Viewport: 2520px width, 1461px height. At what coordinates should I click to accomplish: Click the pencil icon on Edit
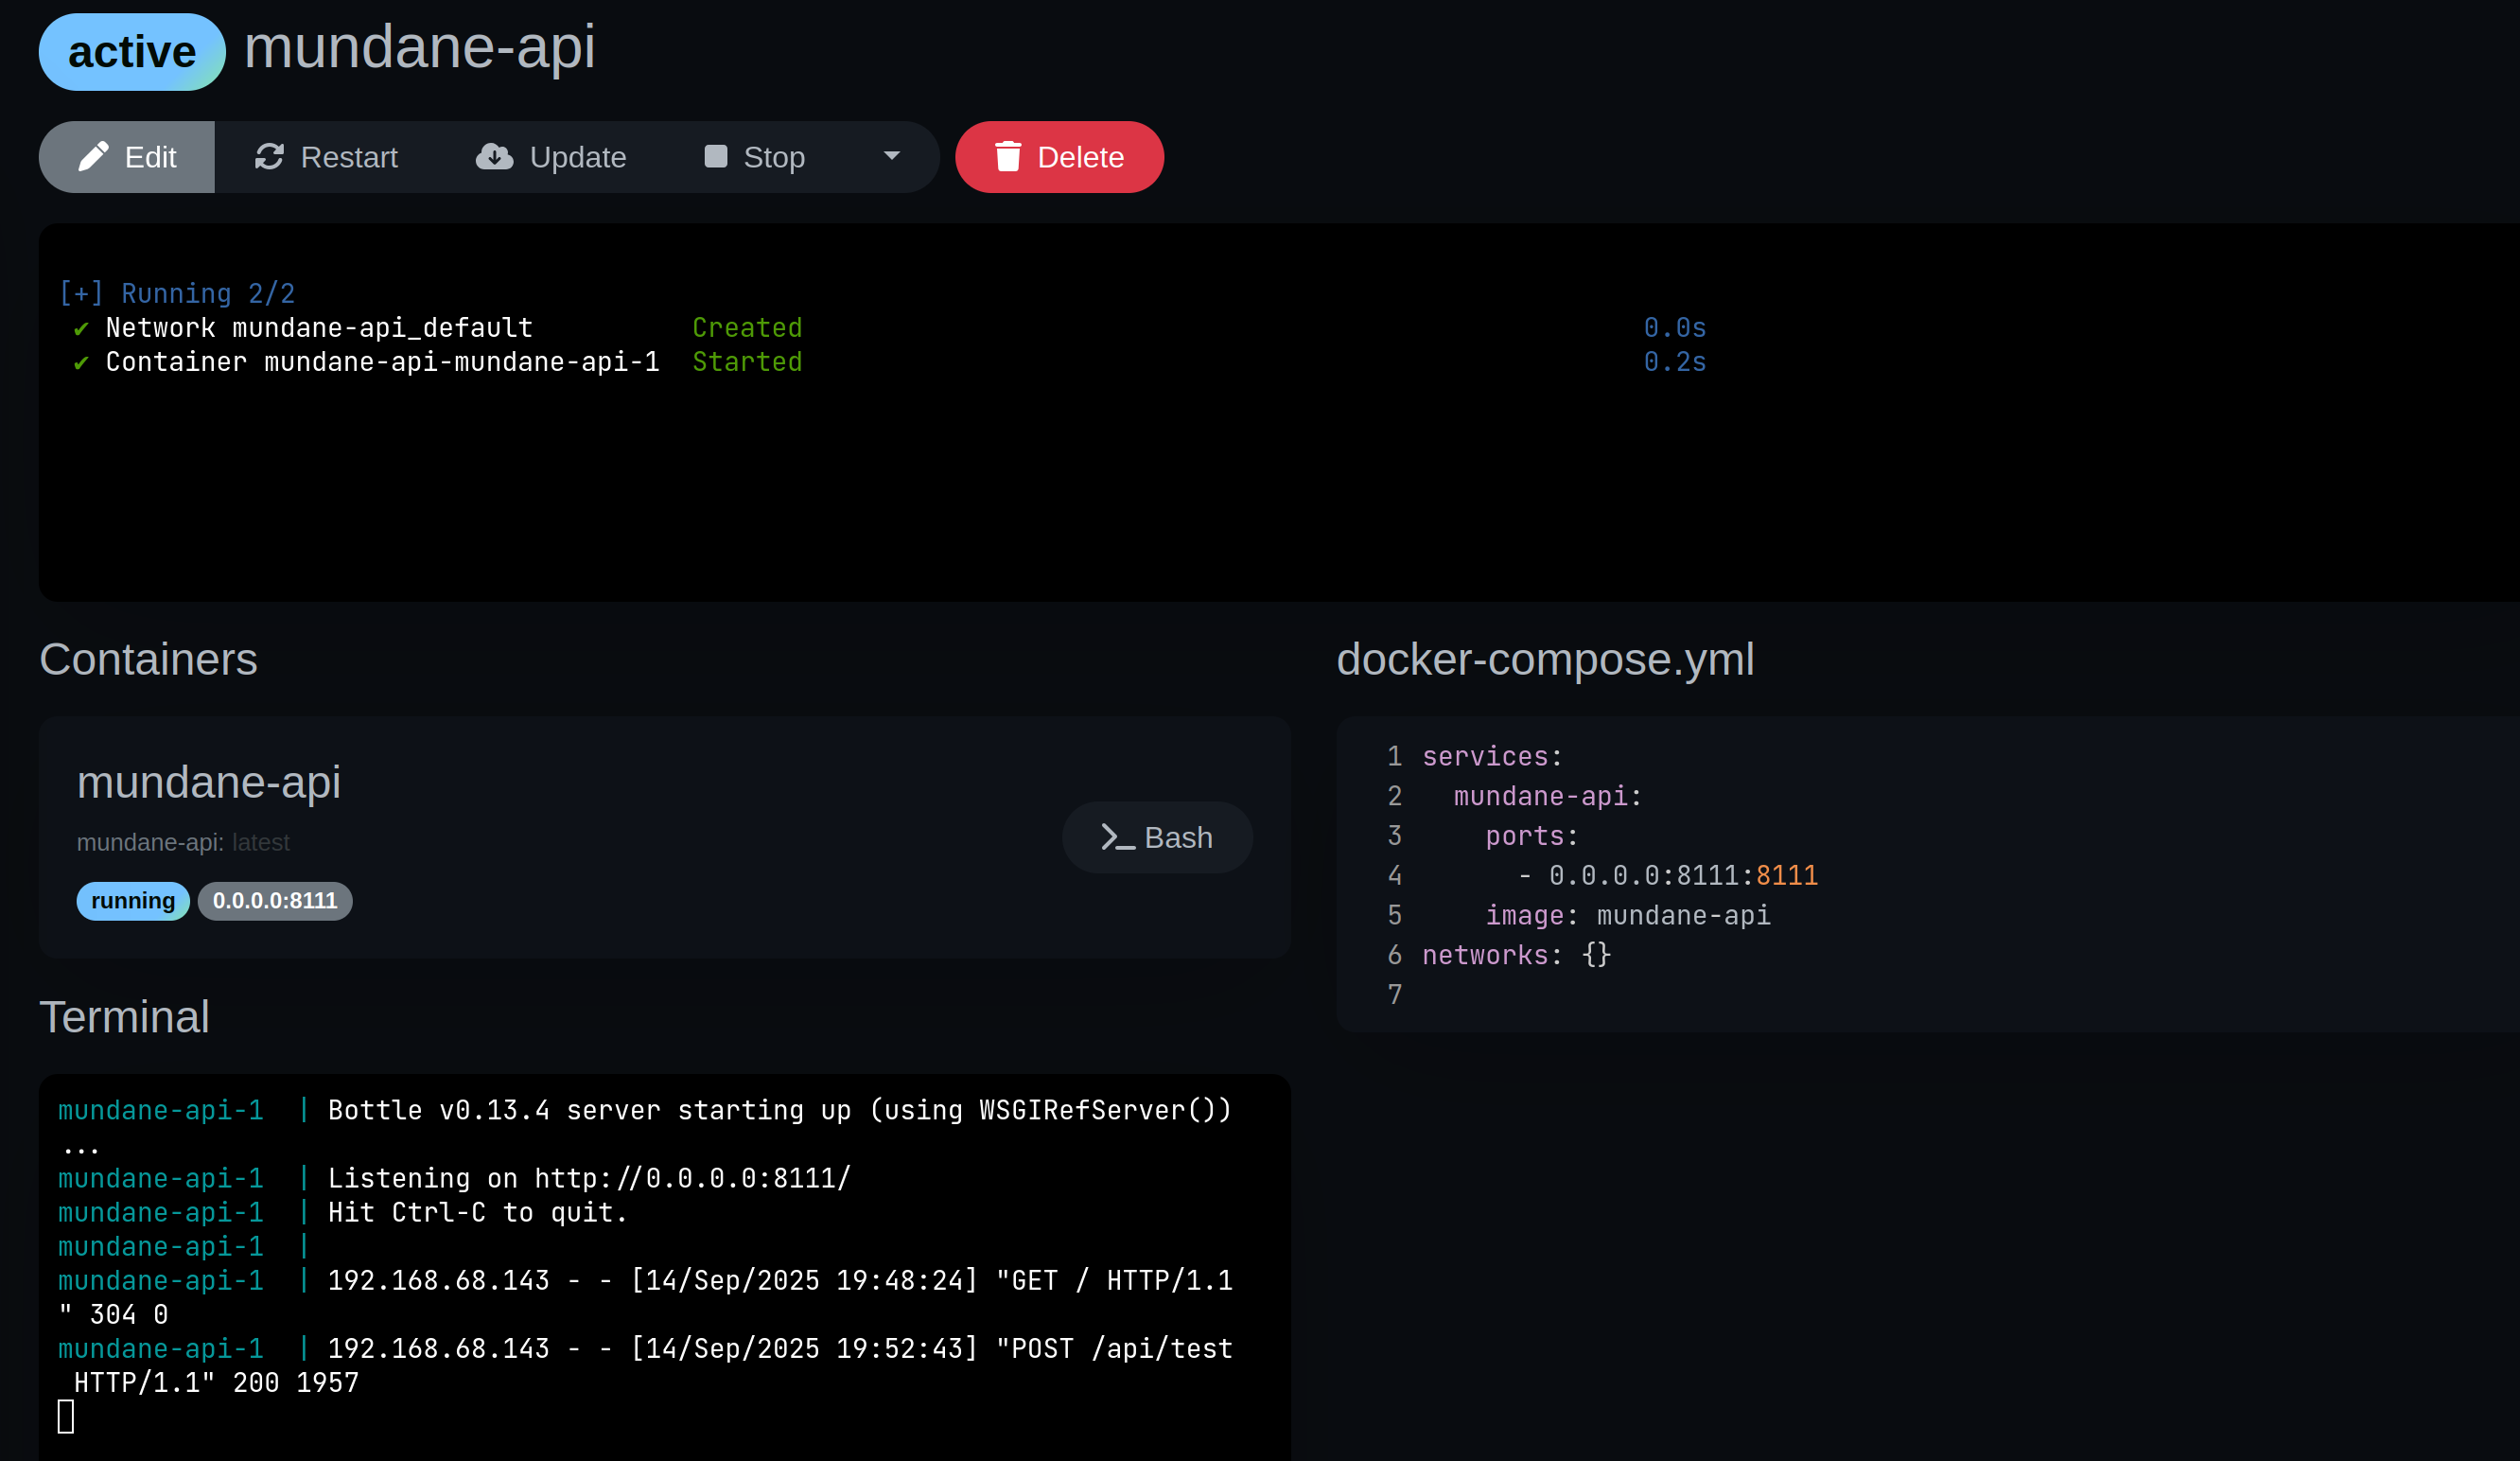click(x=93, y=157)
